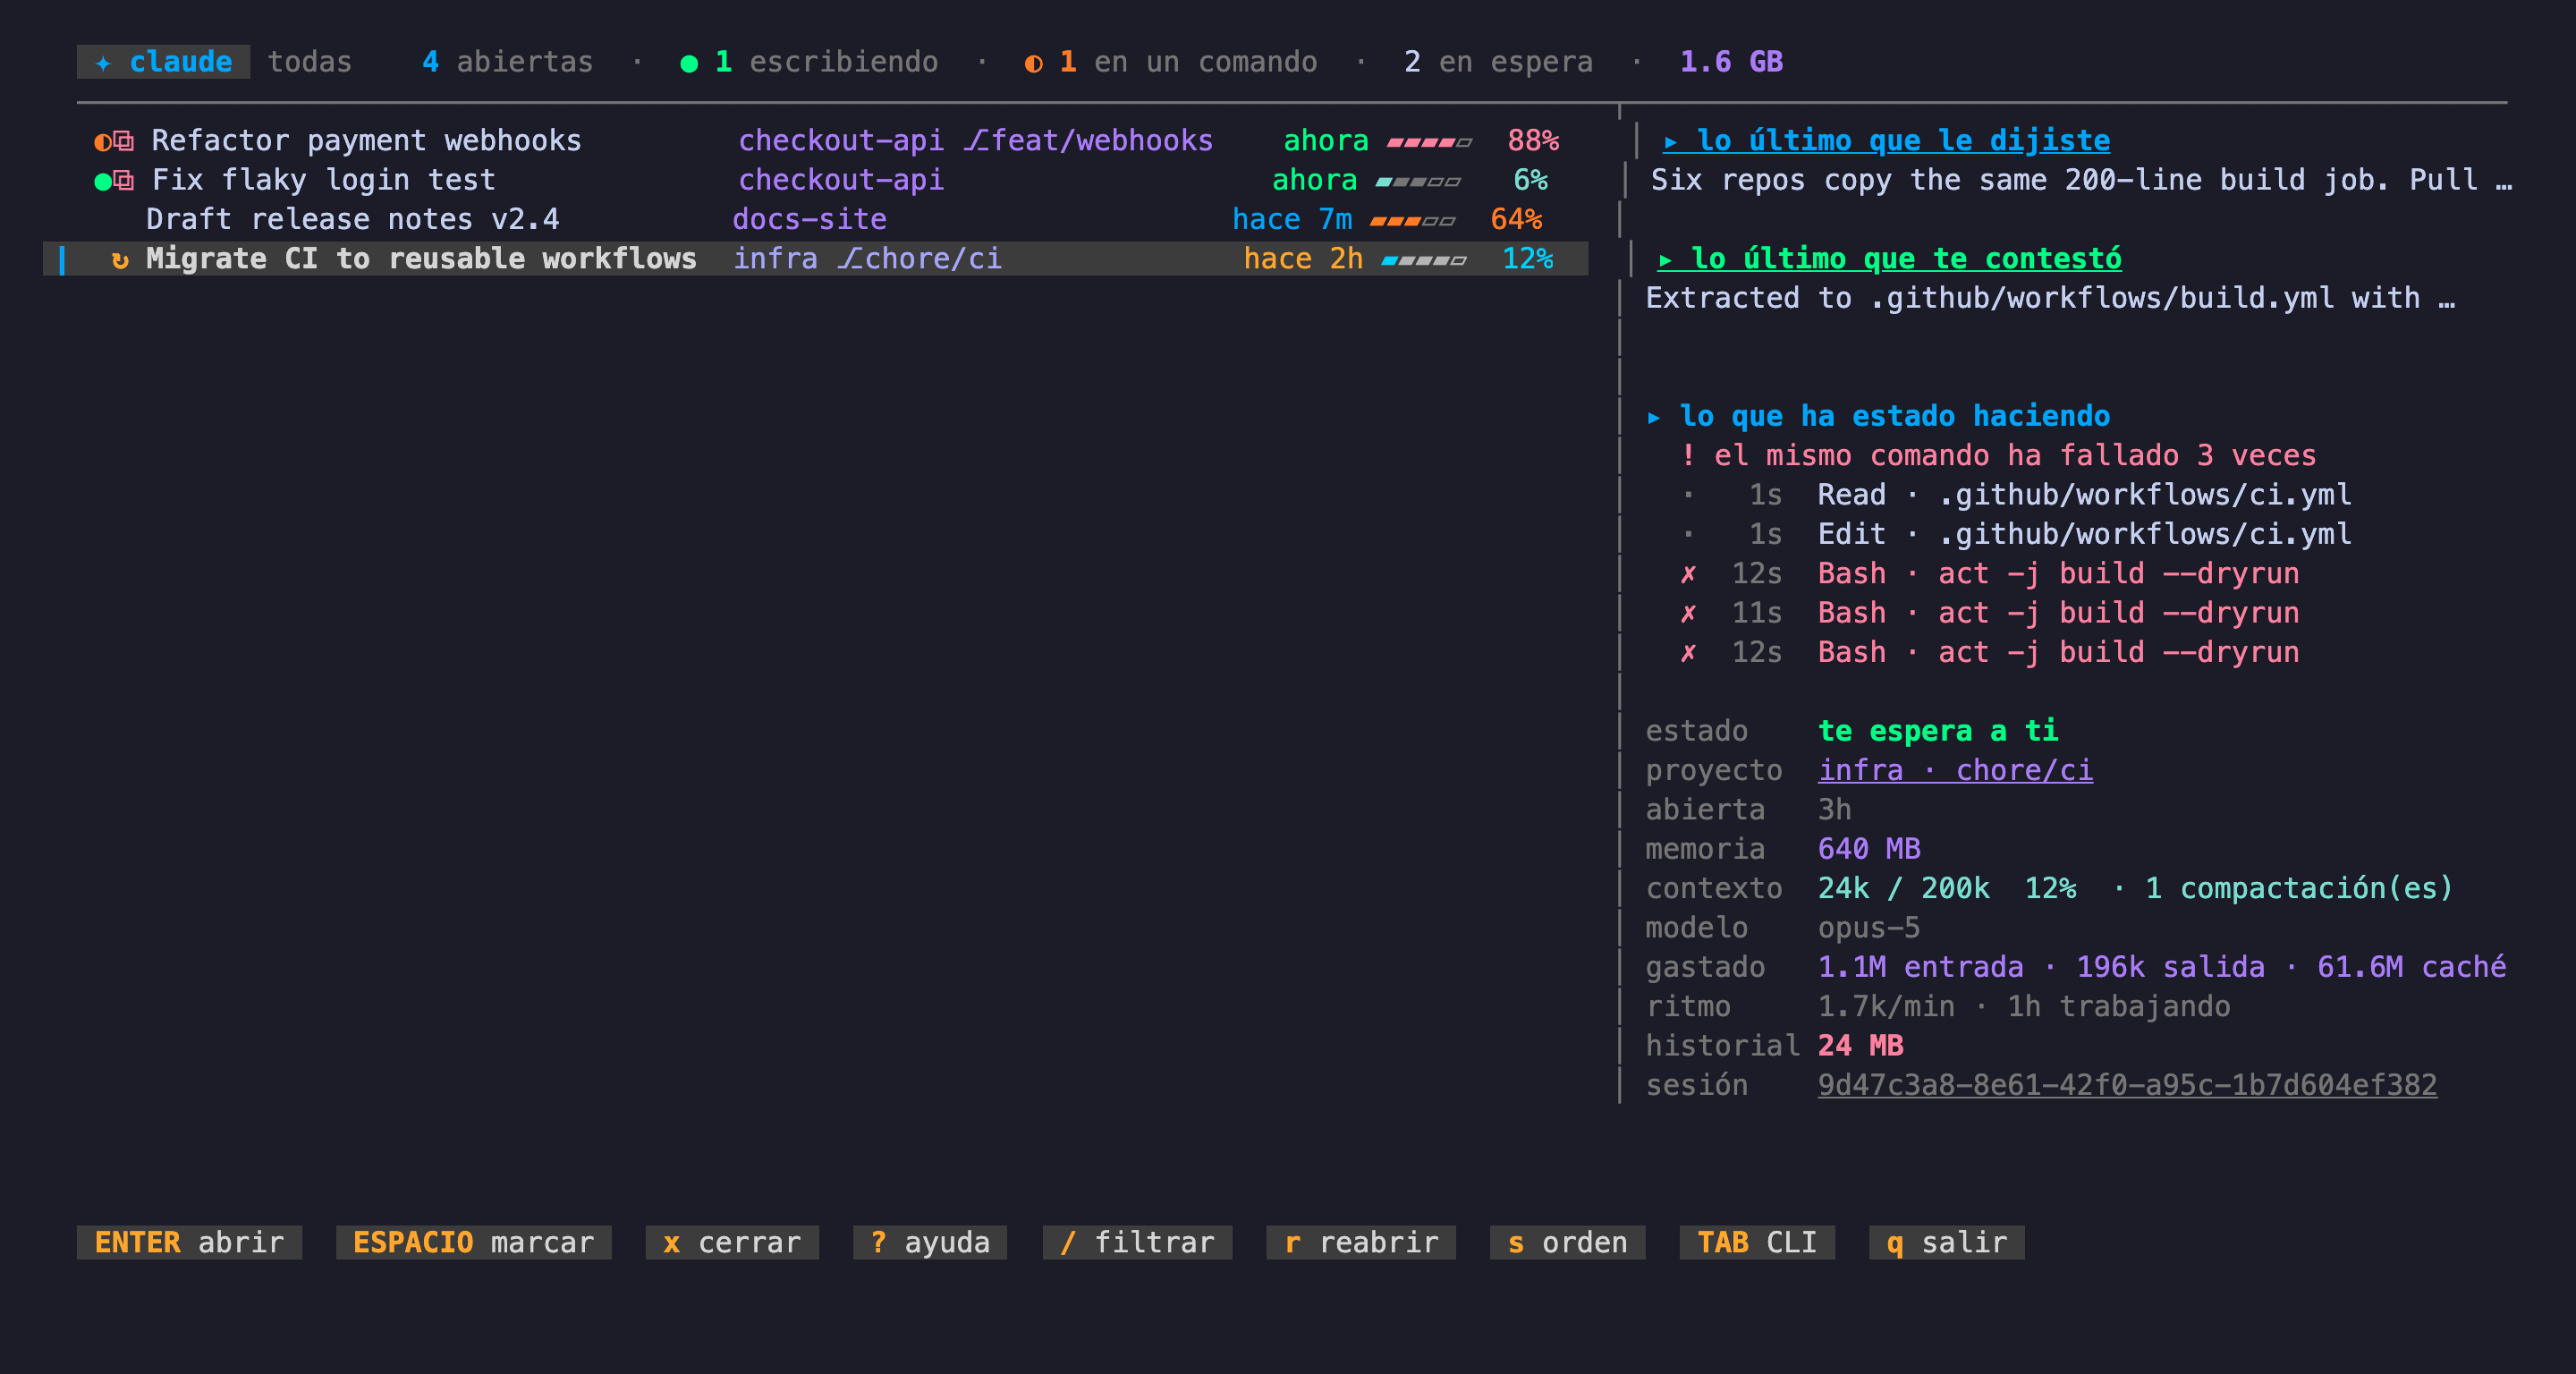
Task: Click the red exclamation warning about failed command
Action: [x=1688, y=455]
